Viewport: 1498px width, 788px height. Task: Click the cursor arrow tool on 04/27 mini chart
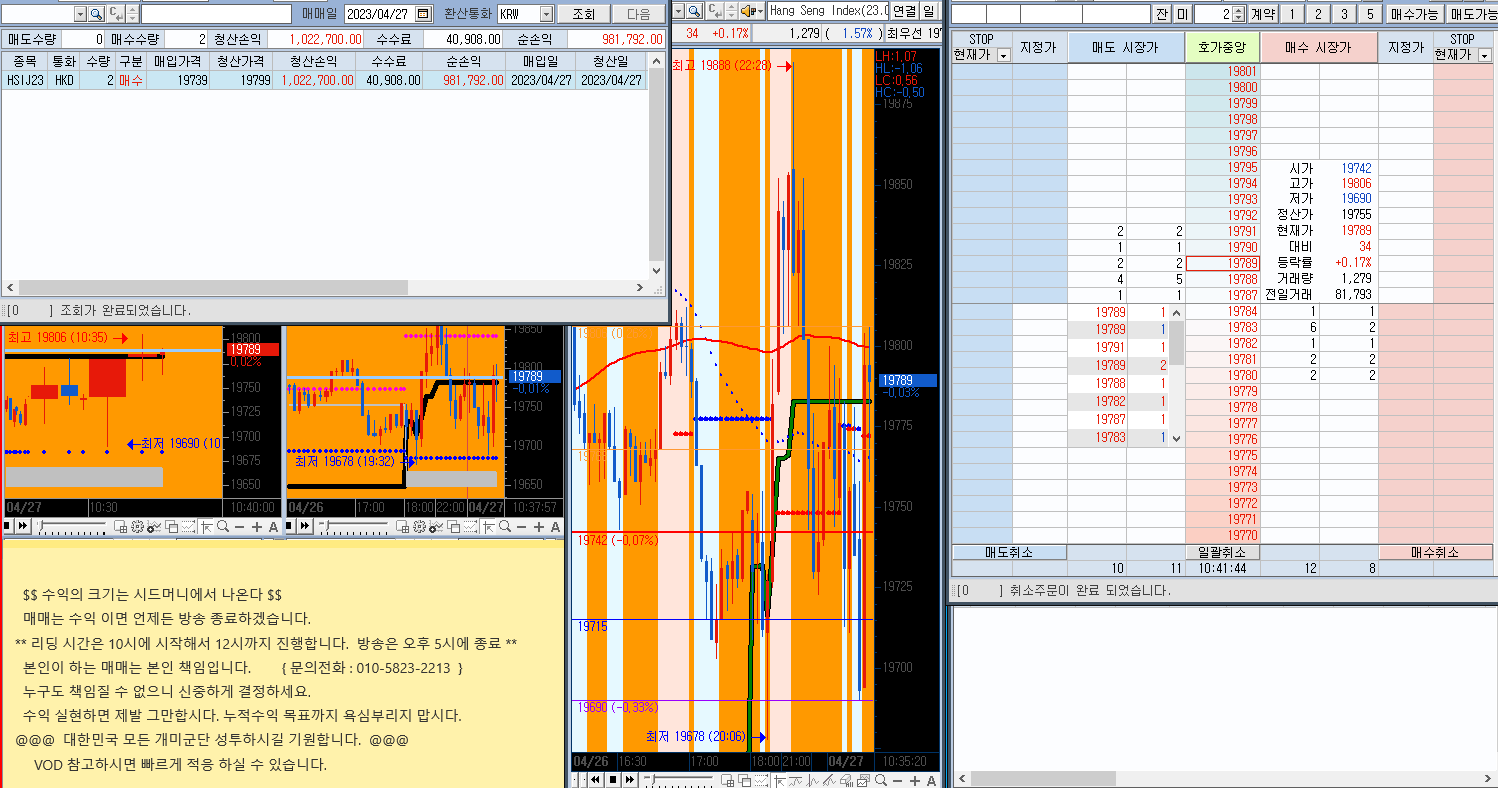click(205, 526)
